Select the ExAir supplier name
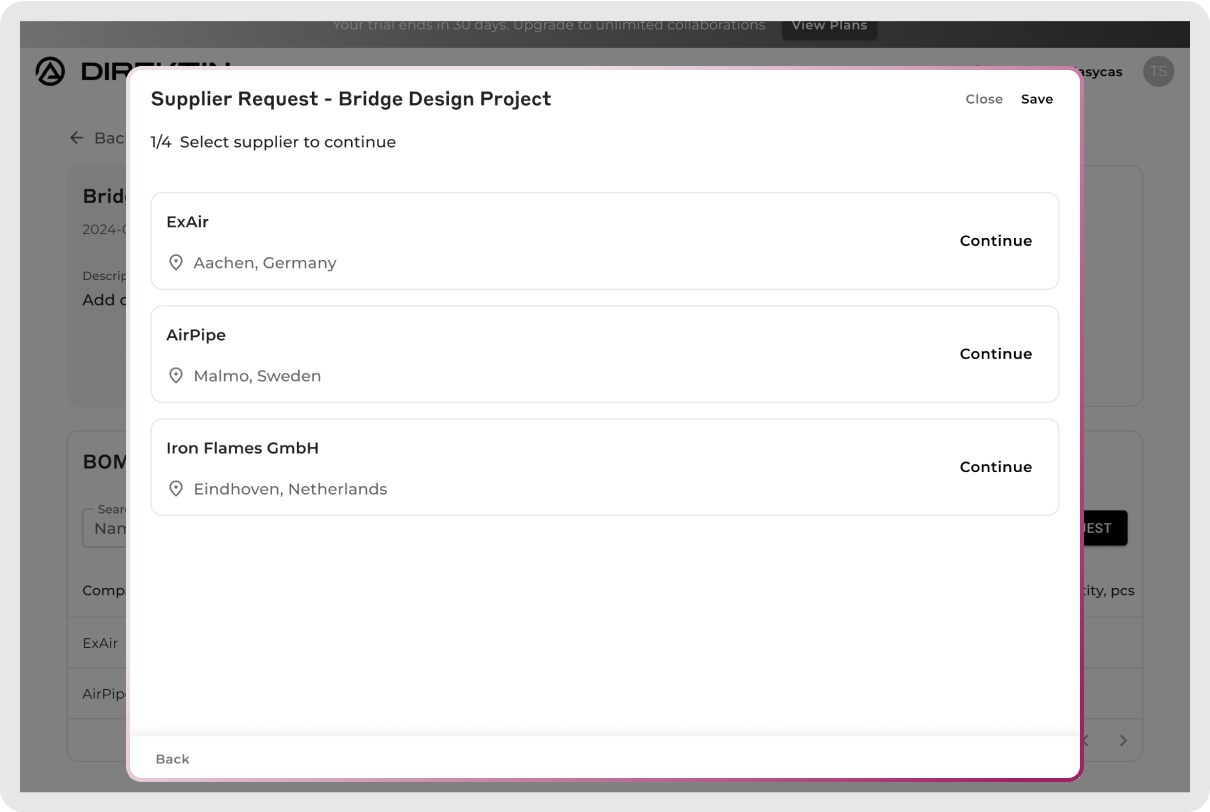This screenshot has width=1210, height=812. click(188, 222)
